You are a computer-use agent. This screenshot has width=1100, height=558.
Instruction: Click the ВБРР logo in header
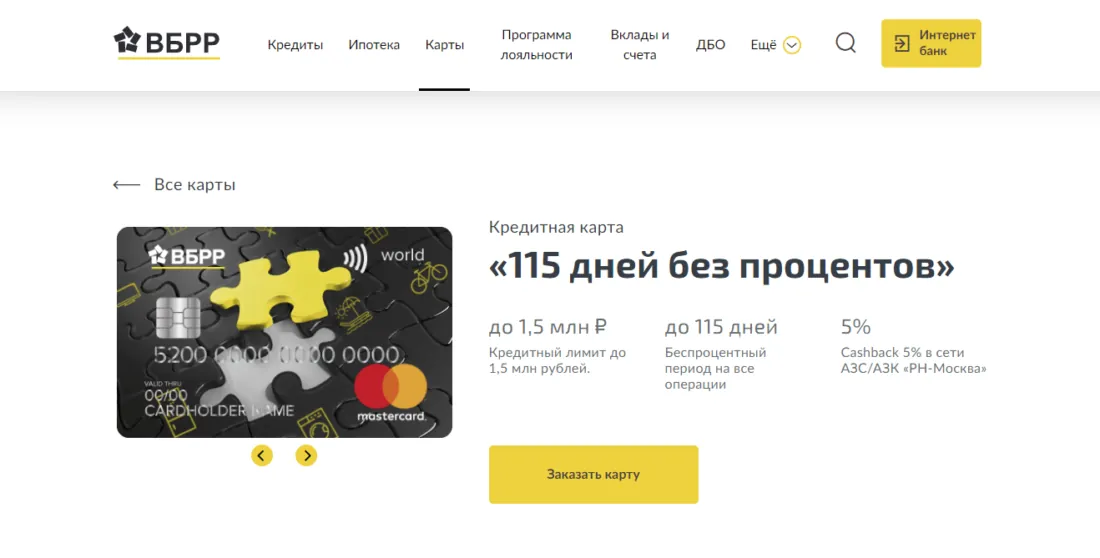167,42
